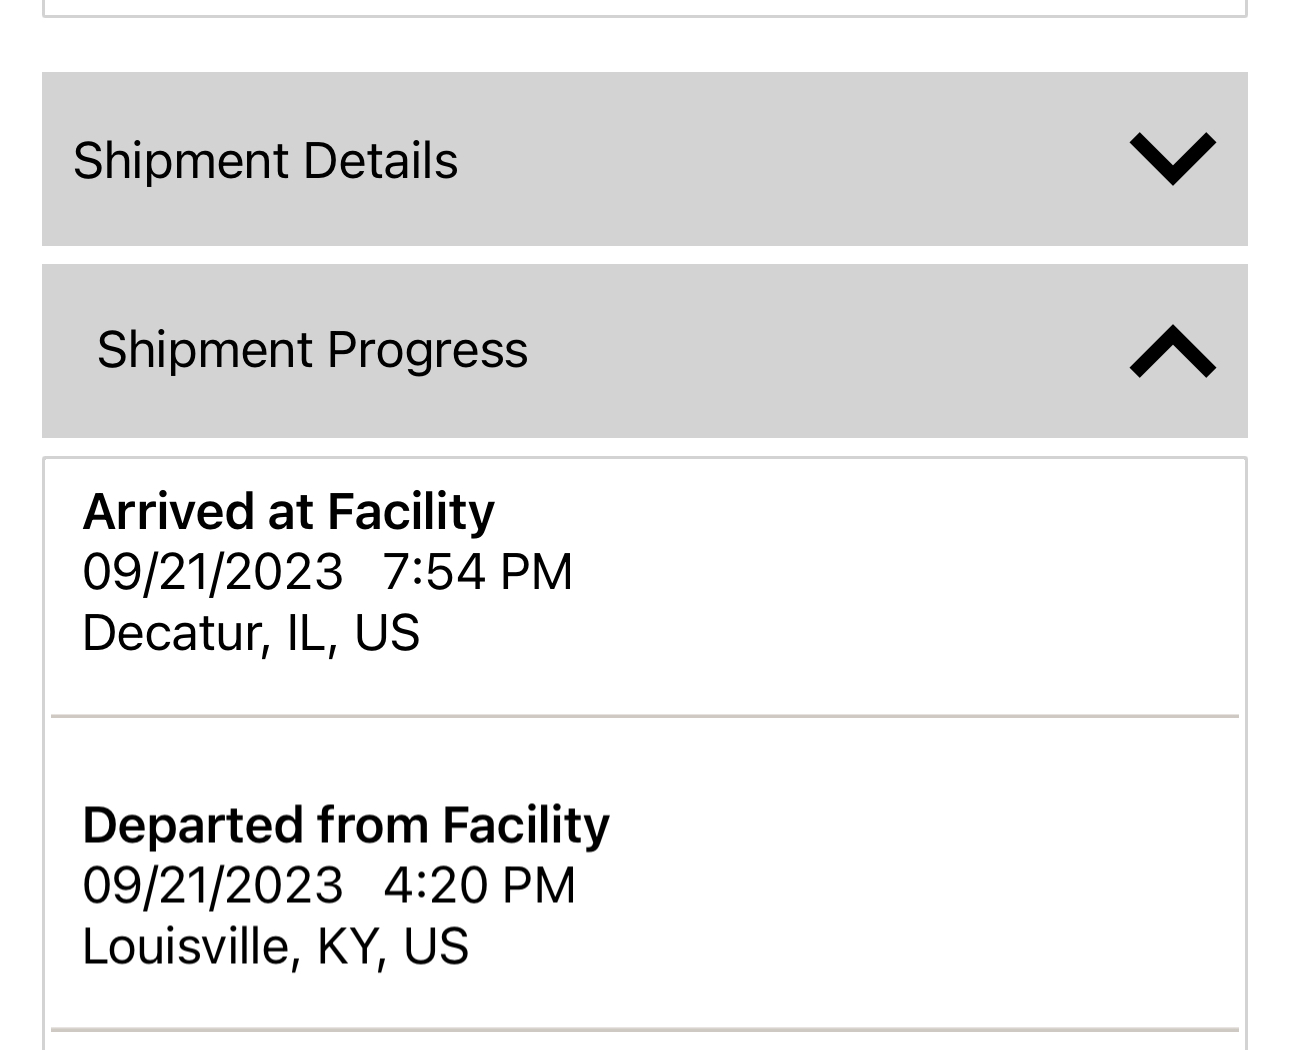Click divider between Arrived and Departed entries
Image resolution: width=1290 pixels, height=1050 pixels.
pyautogui.click(x=644, y=716)
